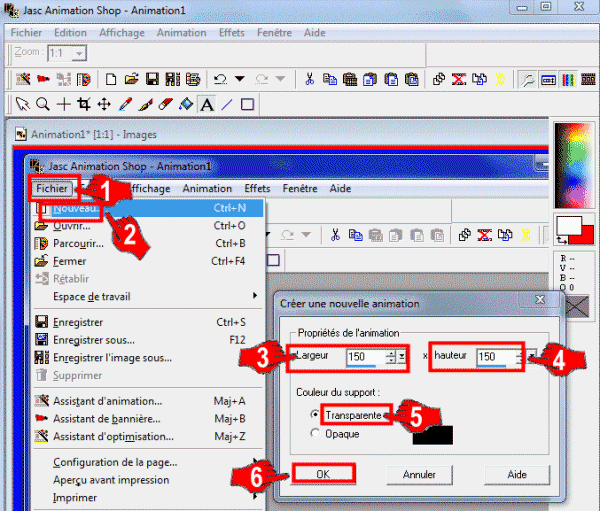Click the Browse icon in main toolbar
The height and width of the screenshot is (511, 600).
click(x=83, y=80)
